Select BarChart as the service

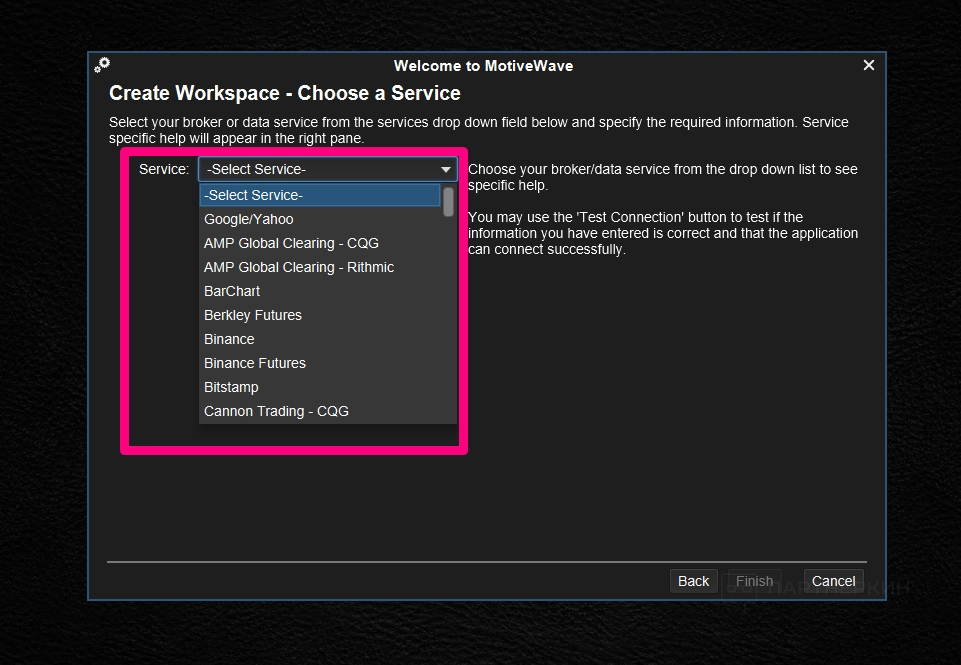[320, 291]
